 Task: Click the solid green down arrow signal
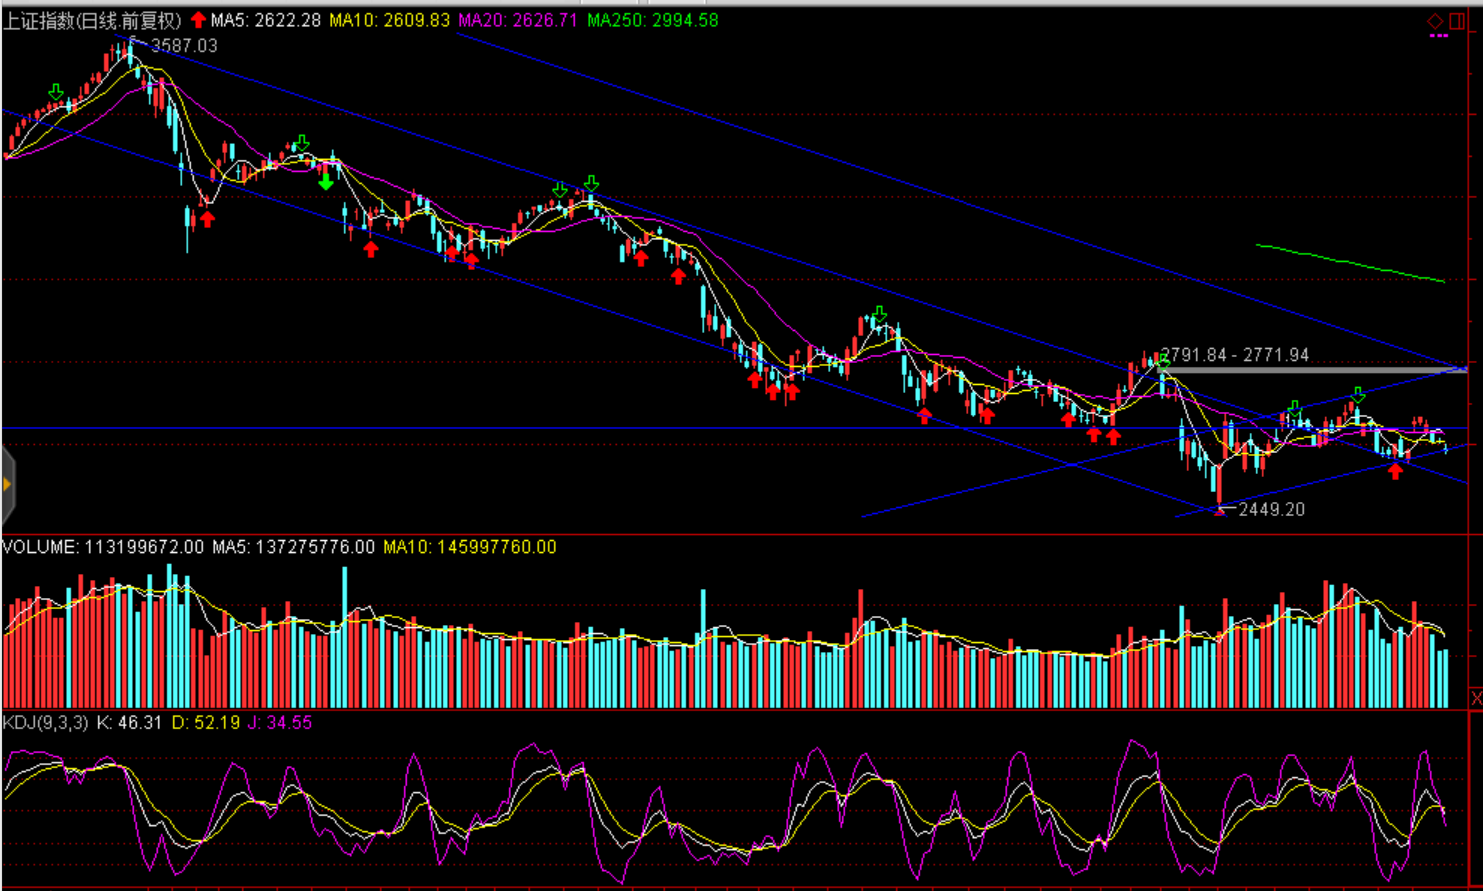(325, 181)
